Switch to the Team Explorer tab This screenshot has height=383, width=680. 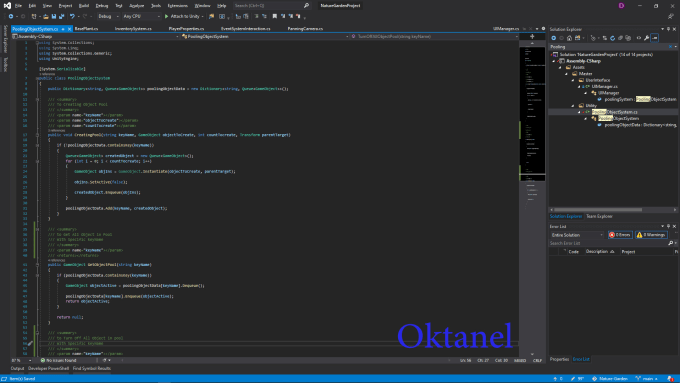[599, 216]
